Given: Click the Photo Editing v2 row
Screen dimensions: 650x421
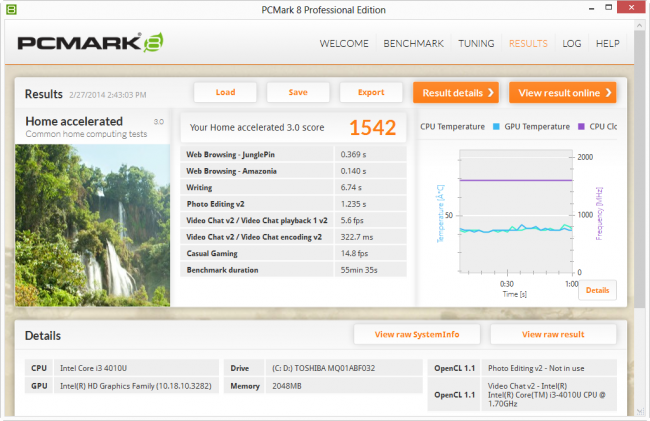Looking at the screenshot, I should point(293,204).
